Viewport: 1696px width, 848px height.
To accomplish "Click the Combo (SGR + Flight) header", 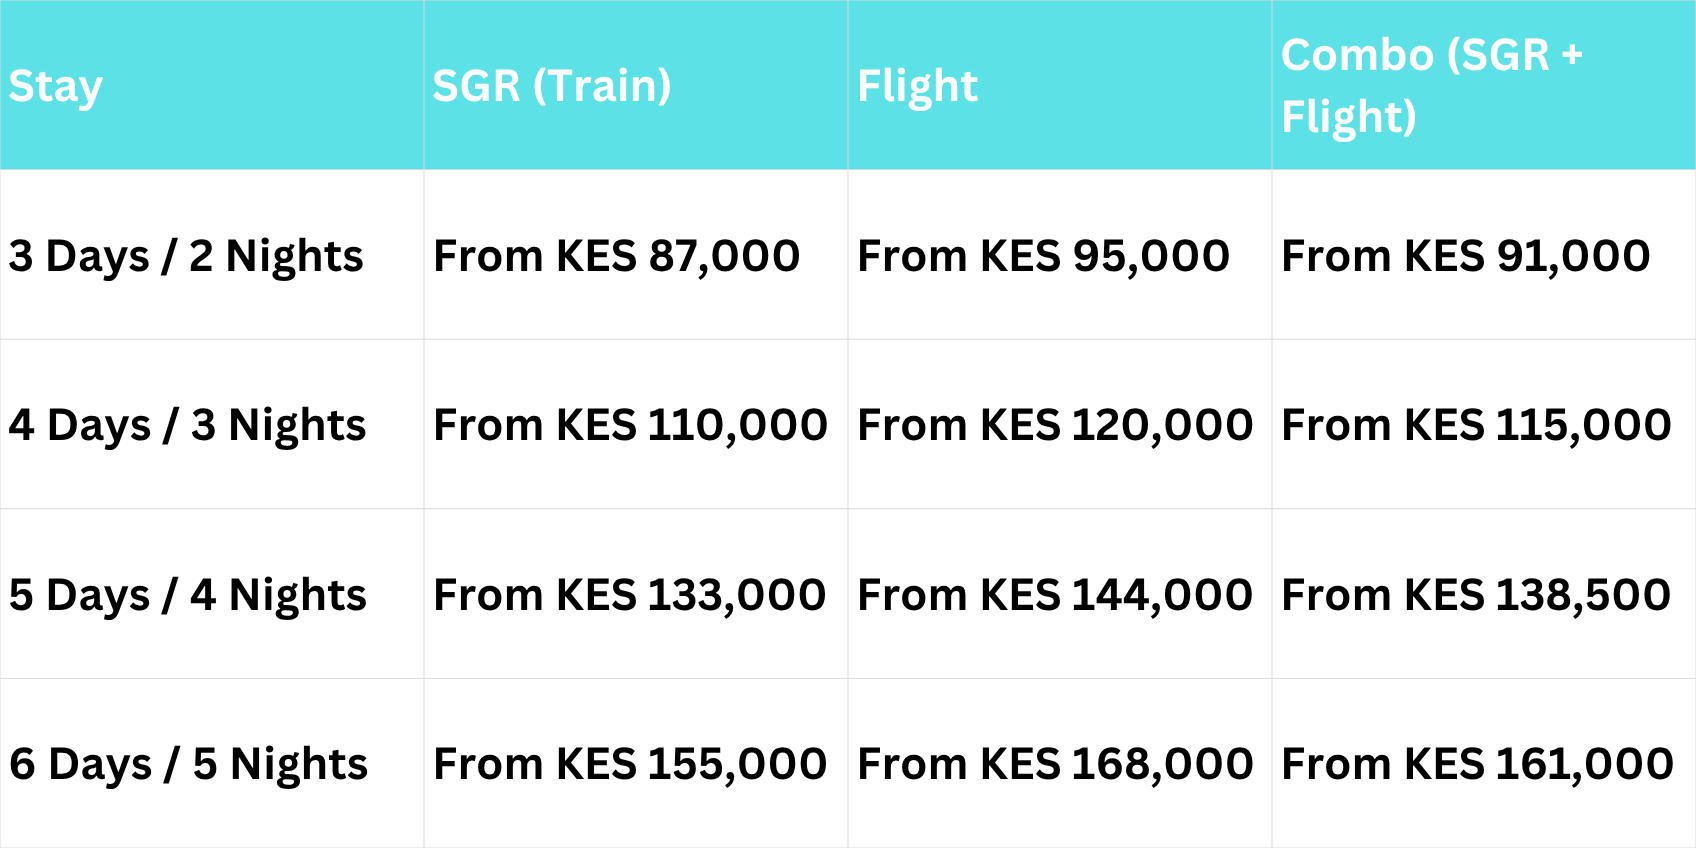I will coord(1431,86).
